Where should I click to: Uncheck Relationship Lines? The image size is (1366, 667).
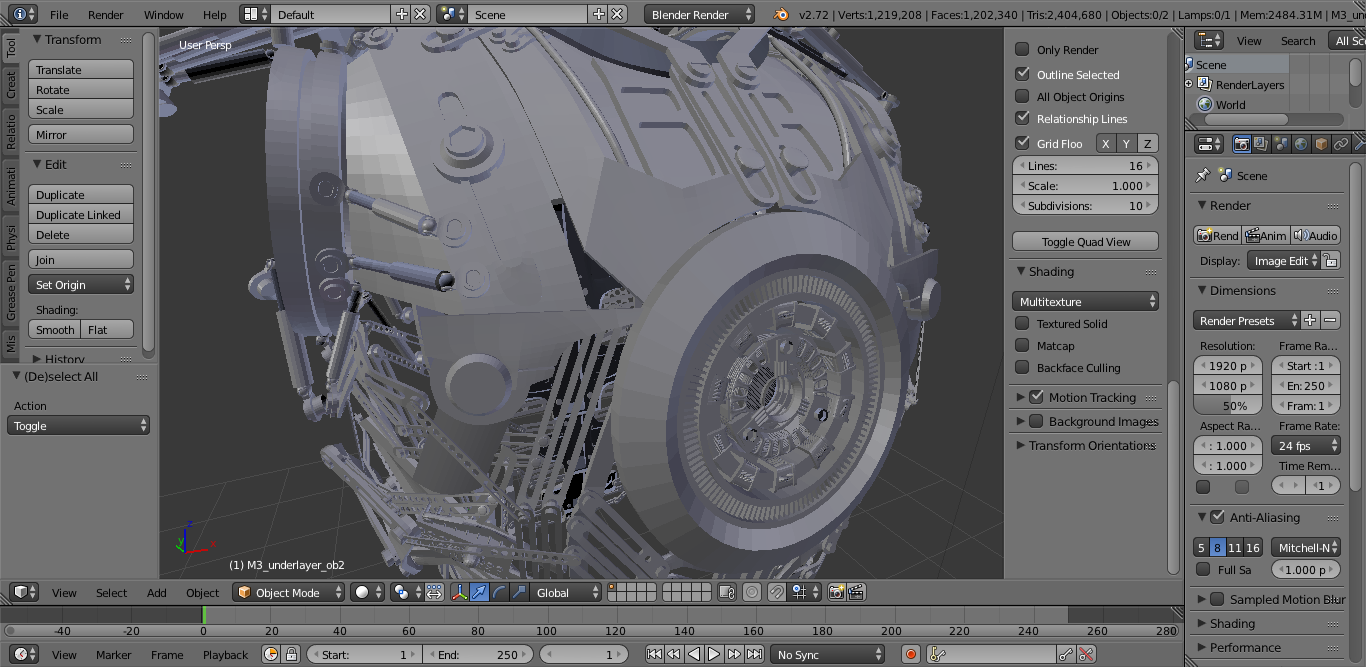[1022, 118]
